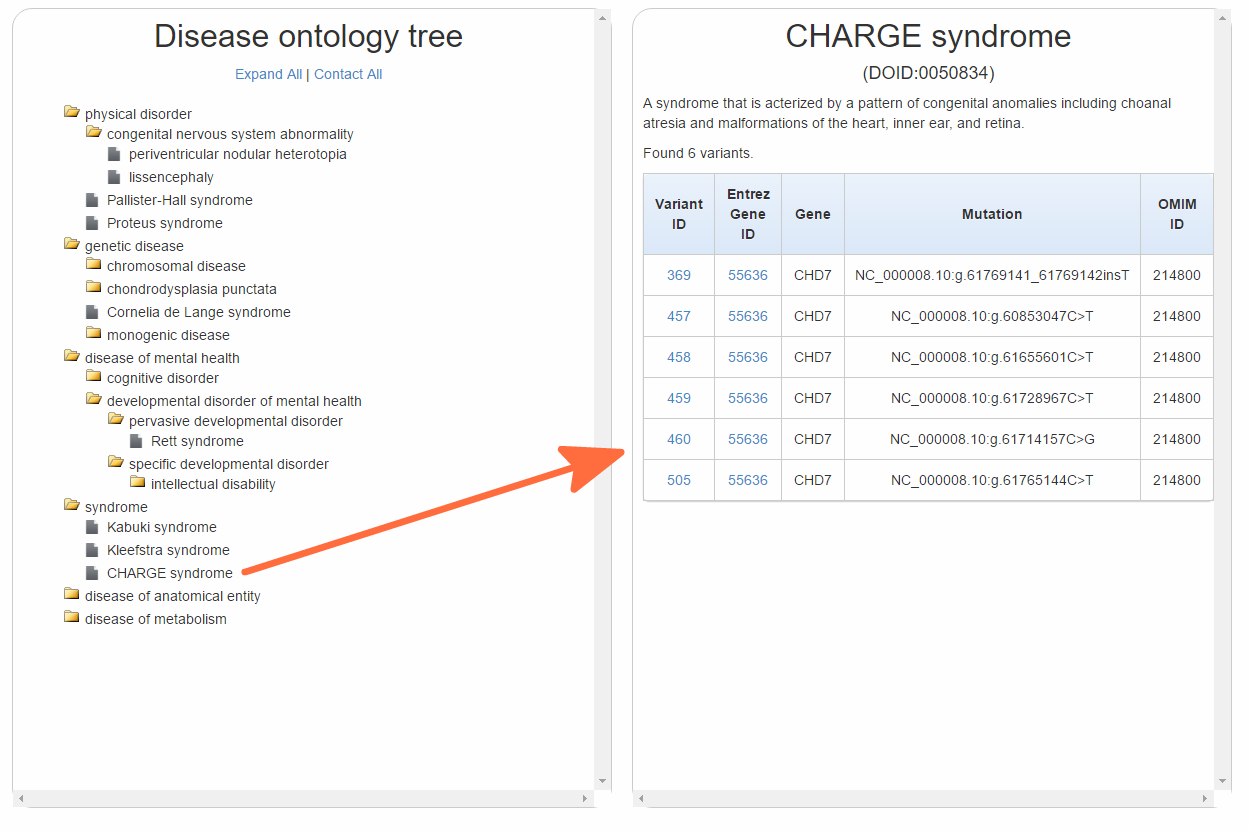This screenshot has height=831, width=1249.
Task: Click the Mutation column header
Action: coord(992,214)
